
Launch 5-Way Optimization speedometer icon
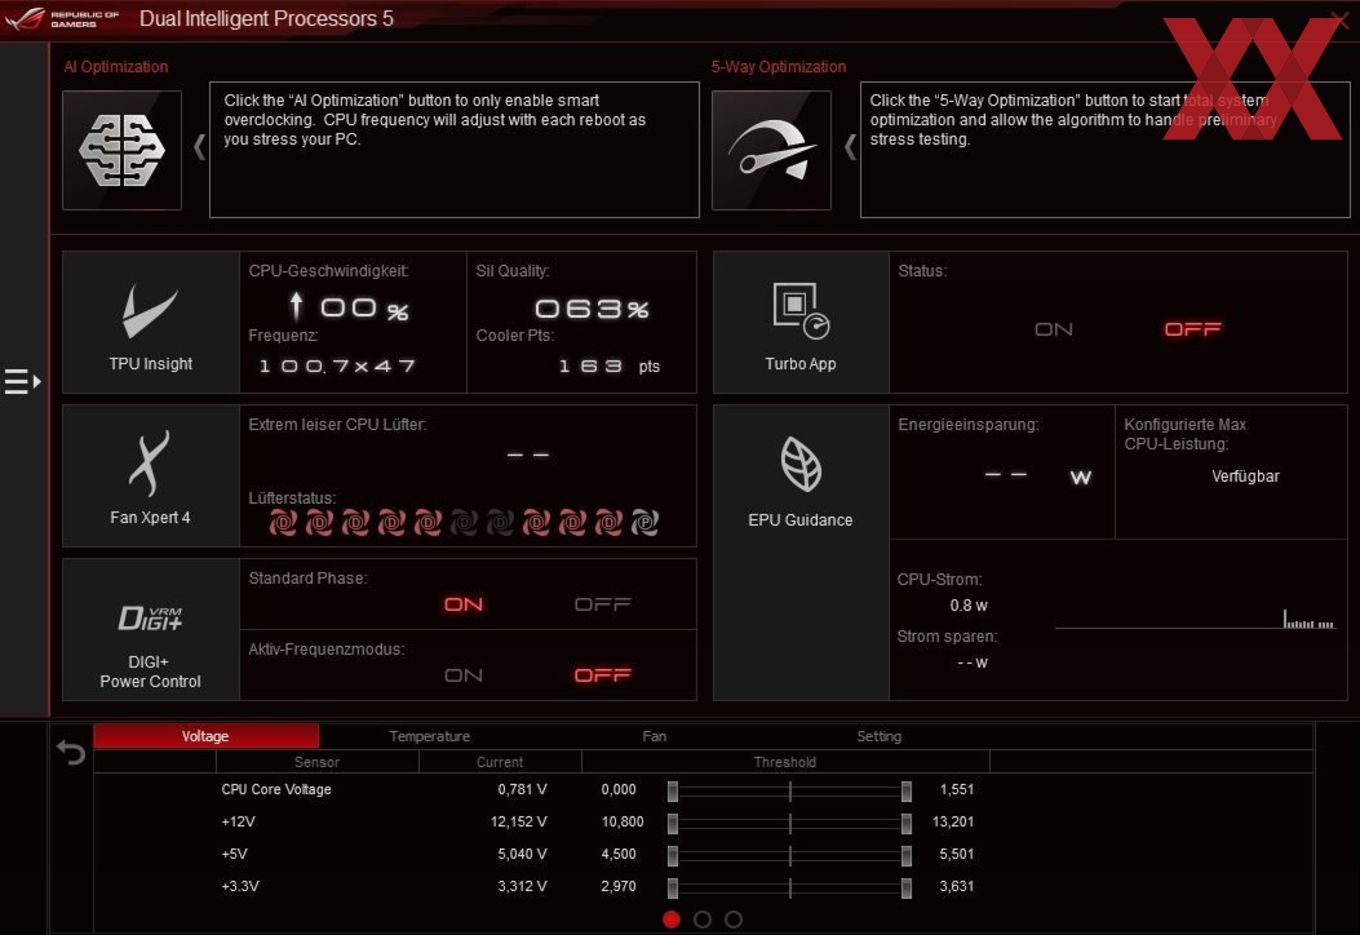pyautogui.click(x=771, y=151)
